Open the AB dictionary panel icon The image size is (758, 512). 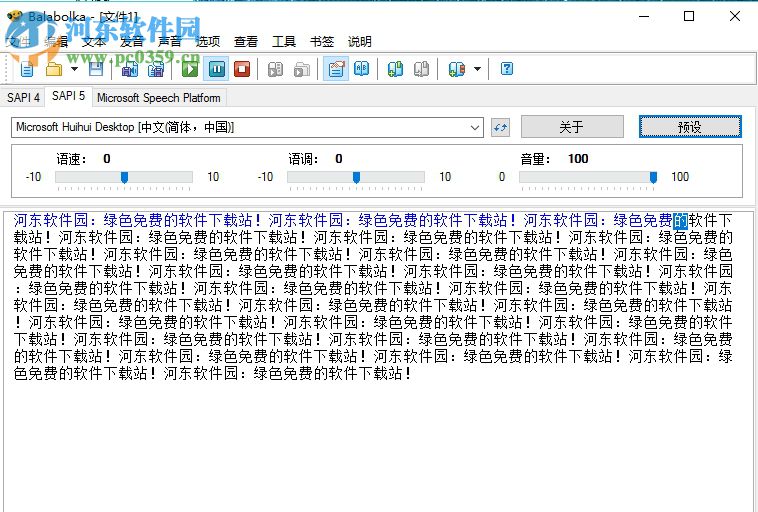(362, 69)
